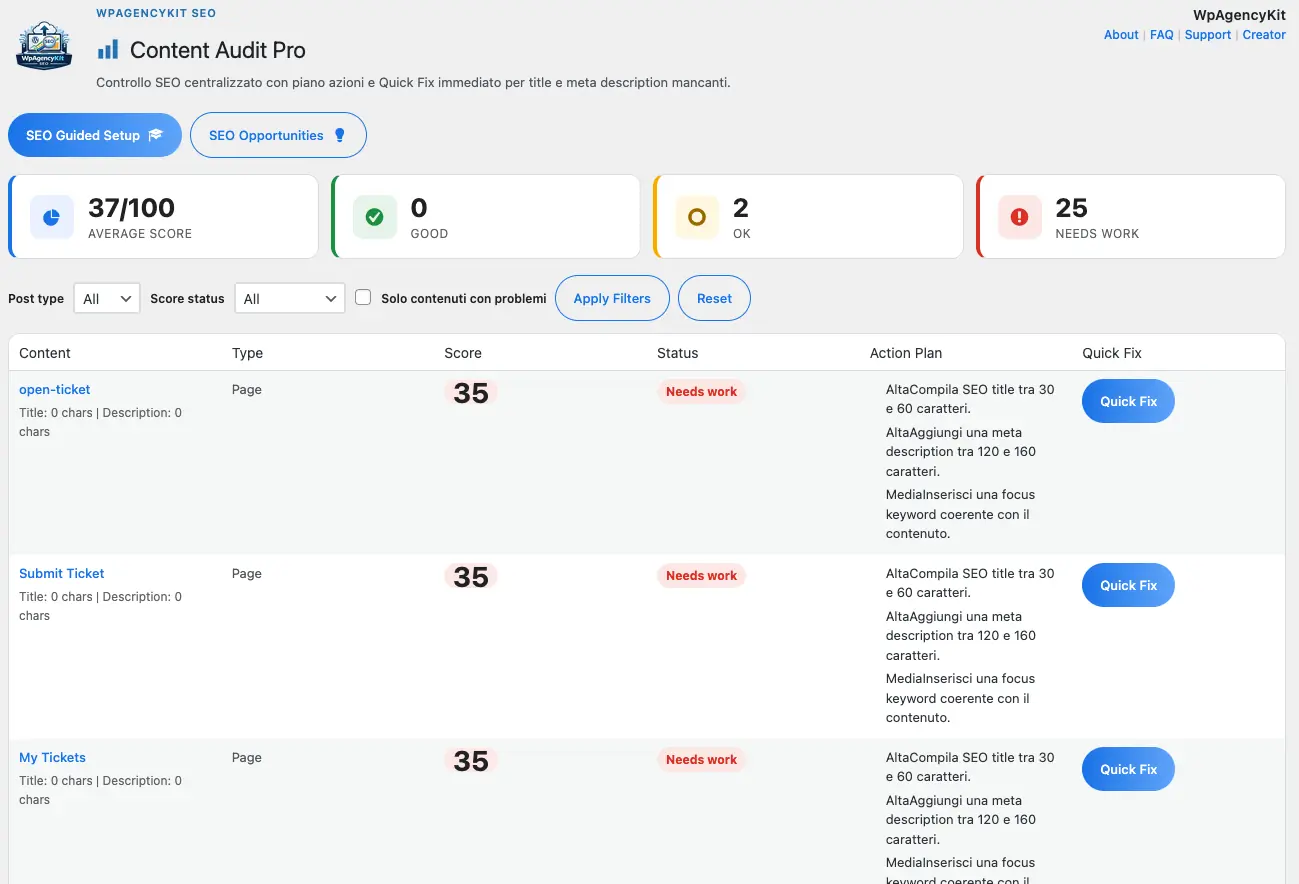1299x884 pixels.
Task: Open the SEO Guided Setup tab
Action: click(x=95, y=135)
